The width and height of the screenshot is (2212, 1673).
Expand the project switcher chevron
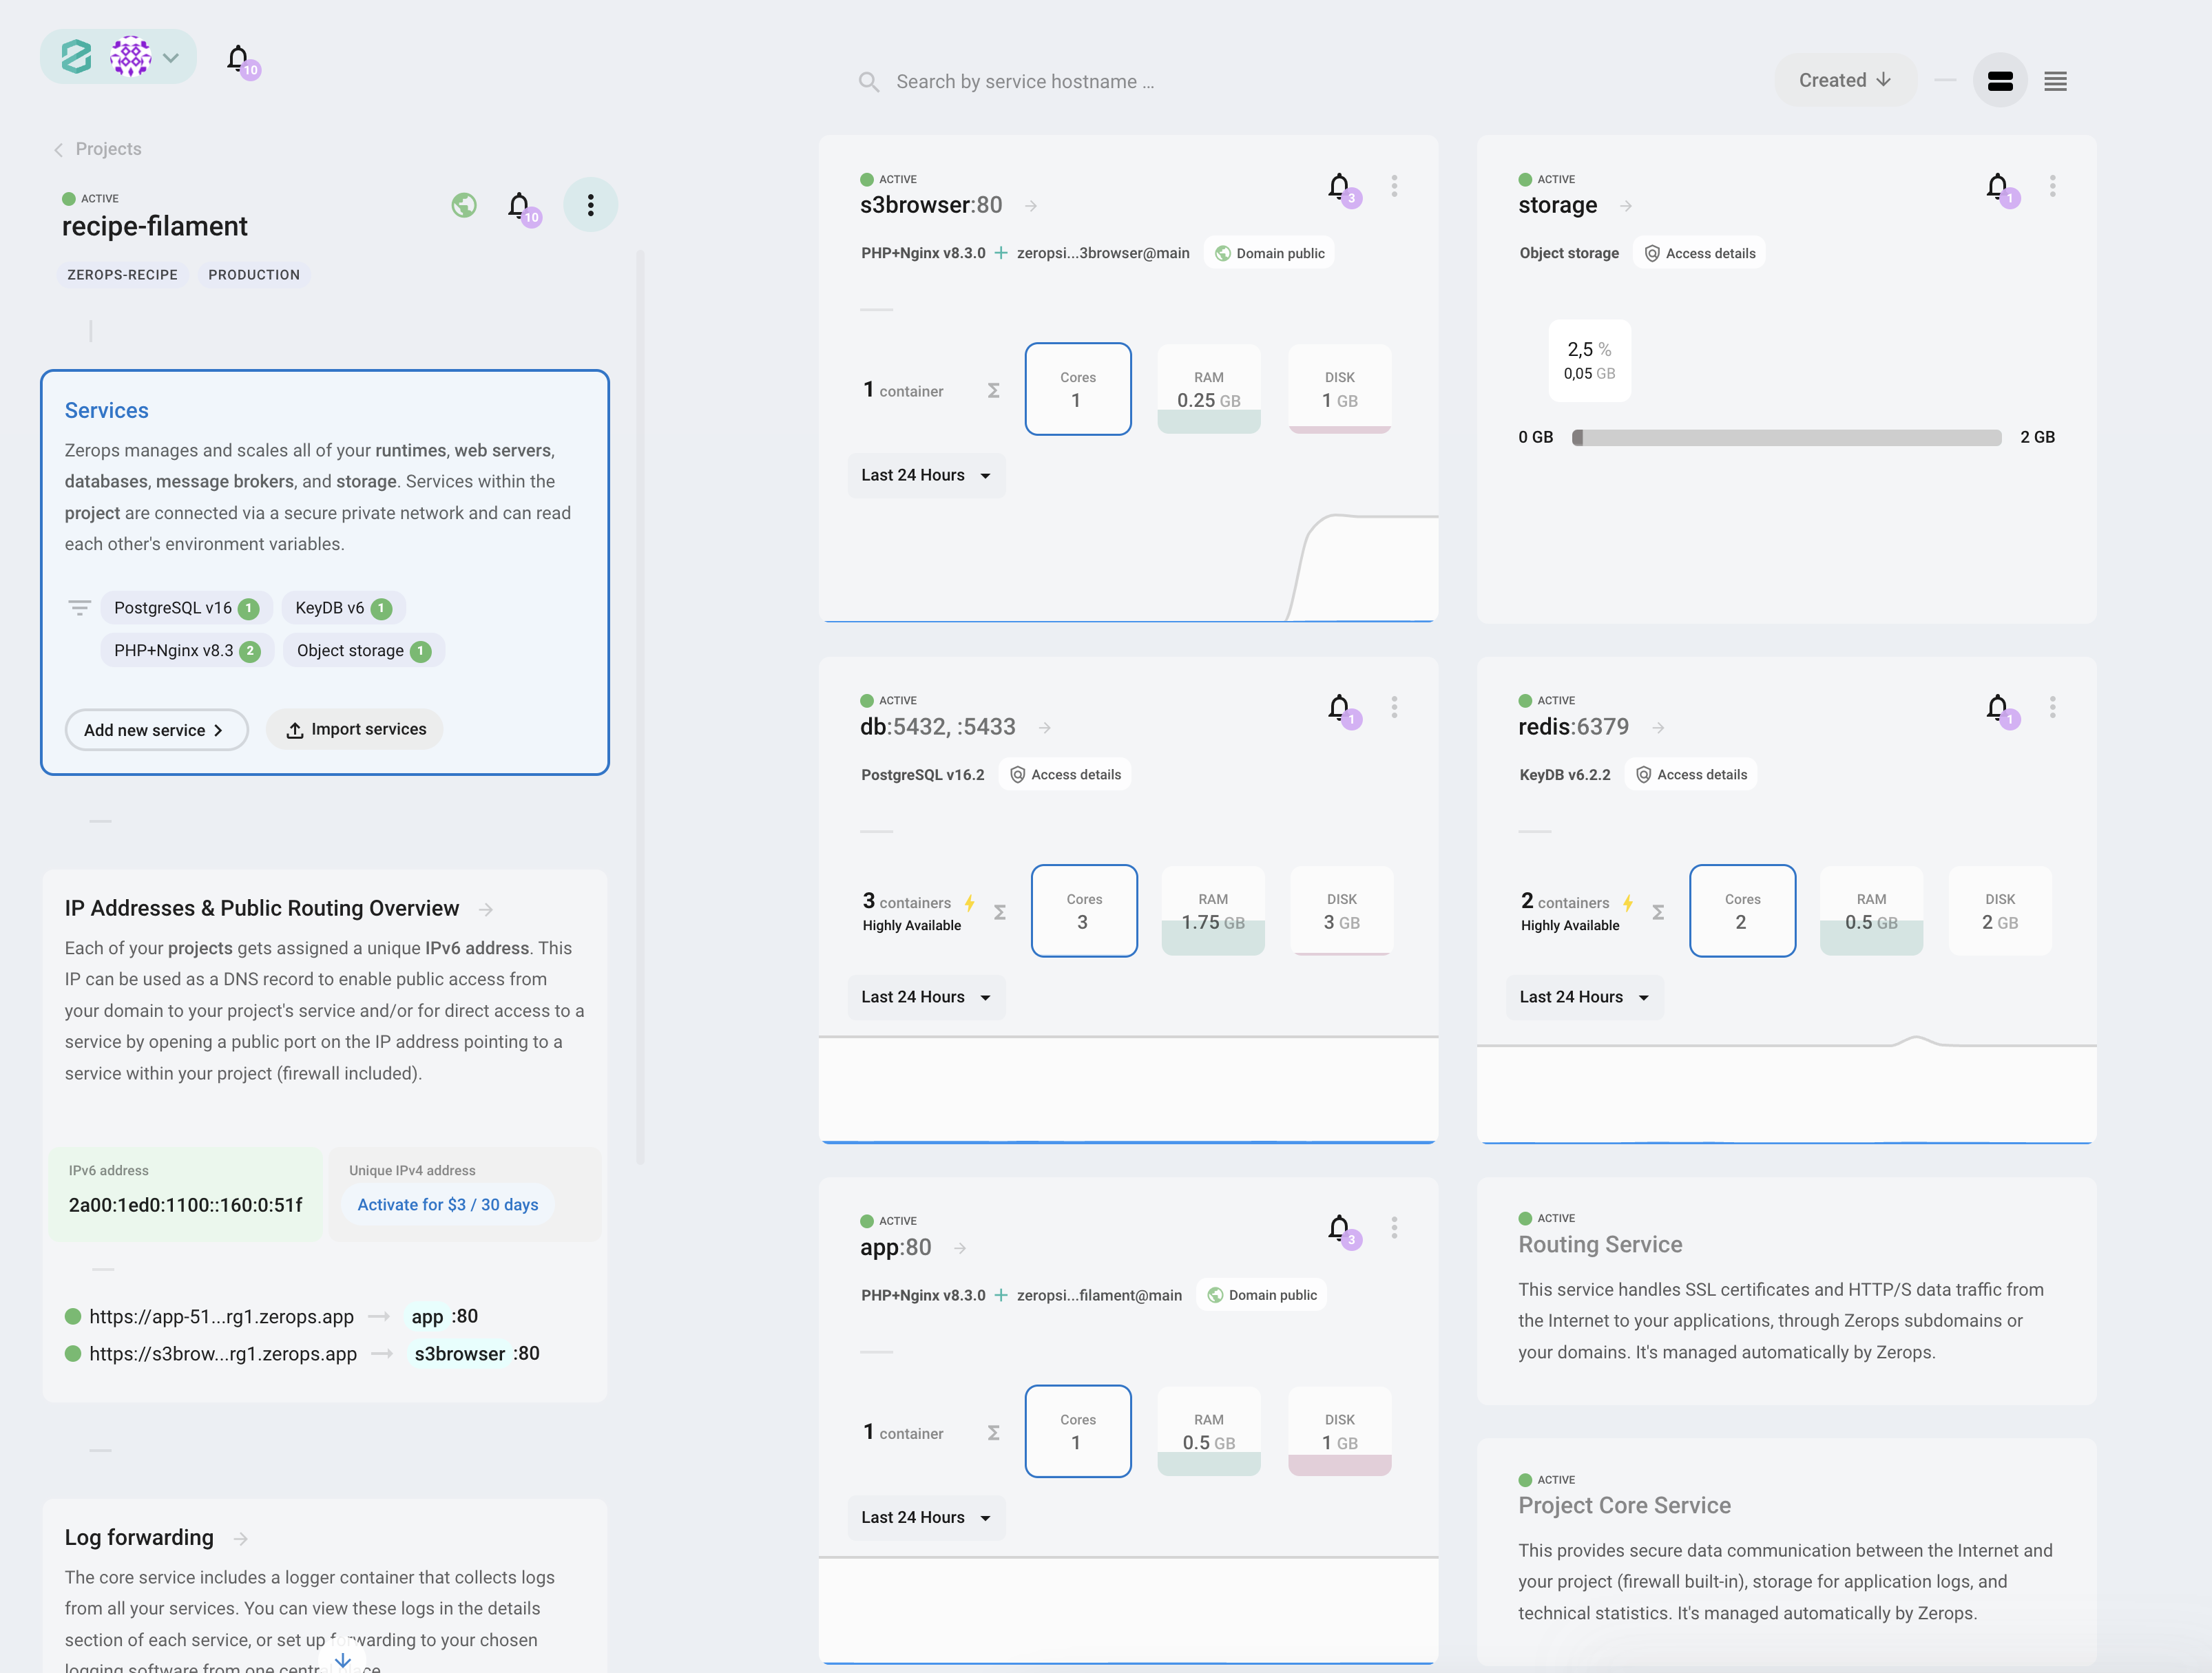pos(171,58)
